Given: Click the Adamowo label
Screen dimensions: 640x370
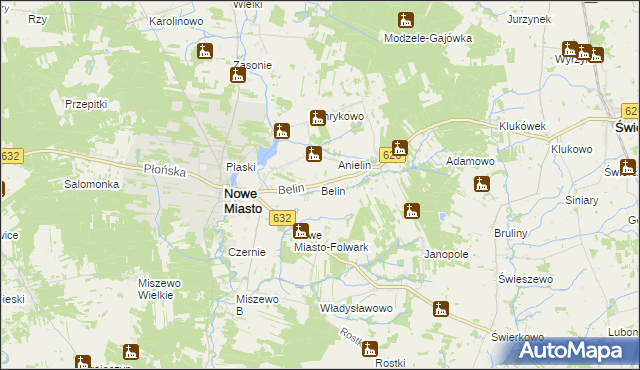Looking at the screenshot, I should pos(470,162).
